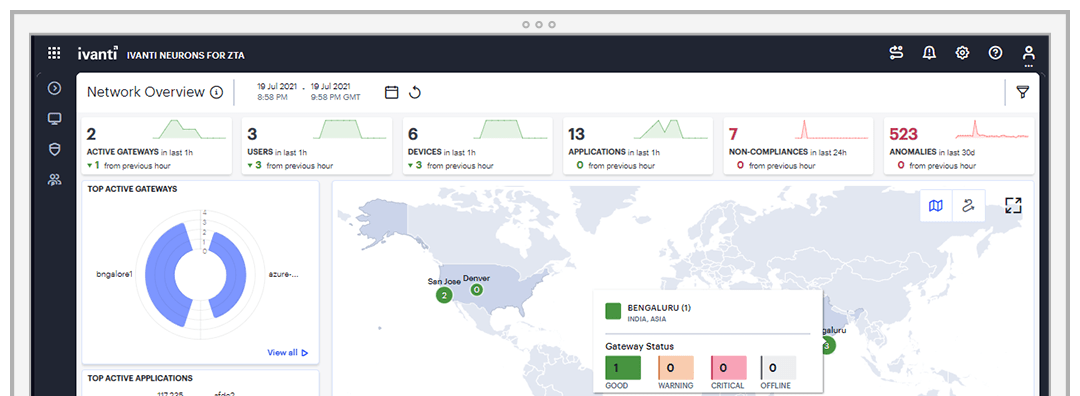Screen dimensions: 1080x396
Task: Open the user profile menu
Action: pos(1028,54)
